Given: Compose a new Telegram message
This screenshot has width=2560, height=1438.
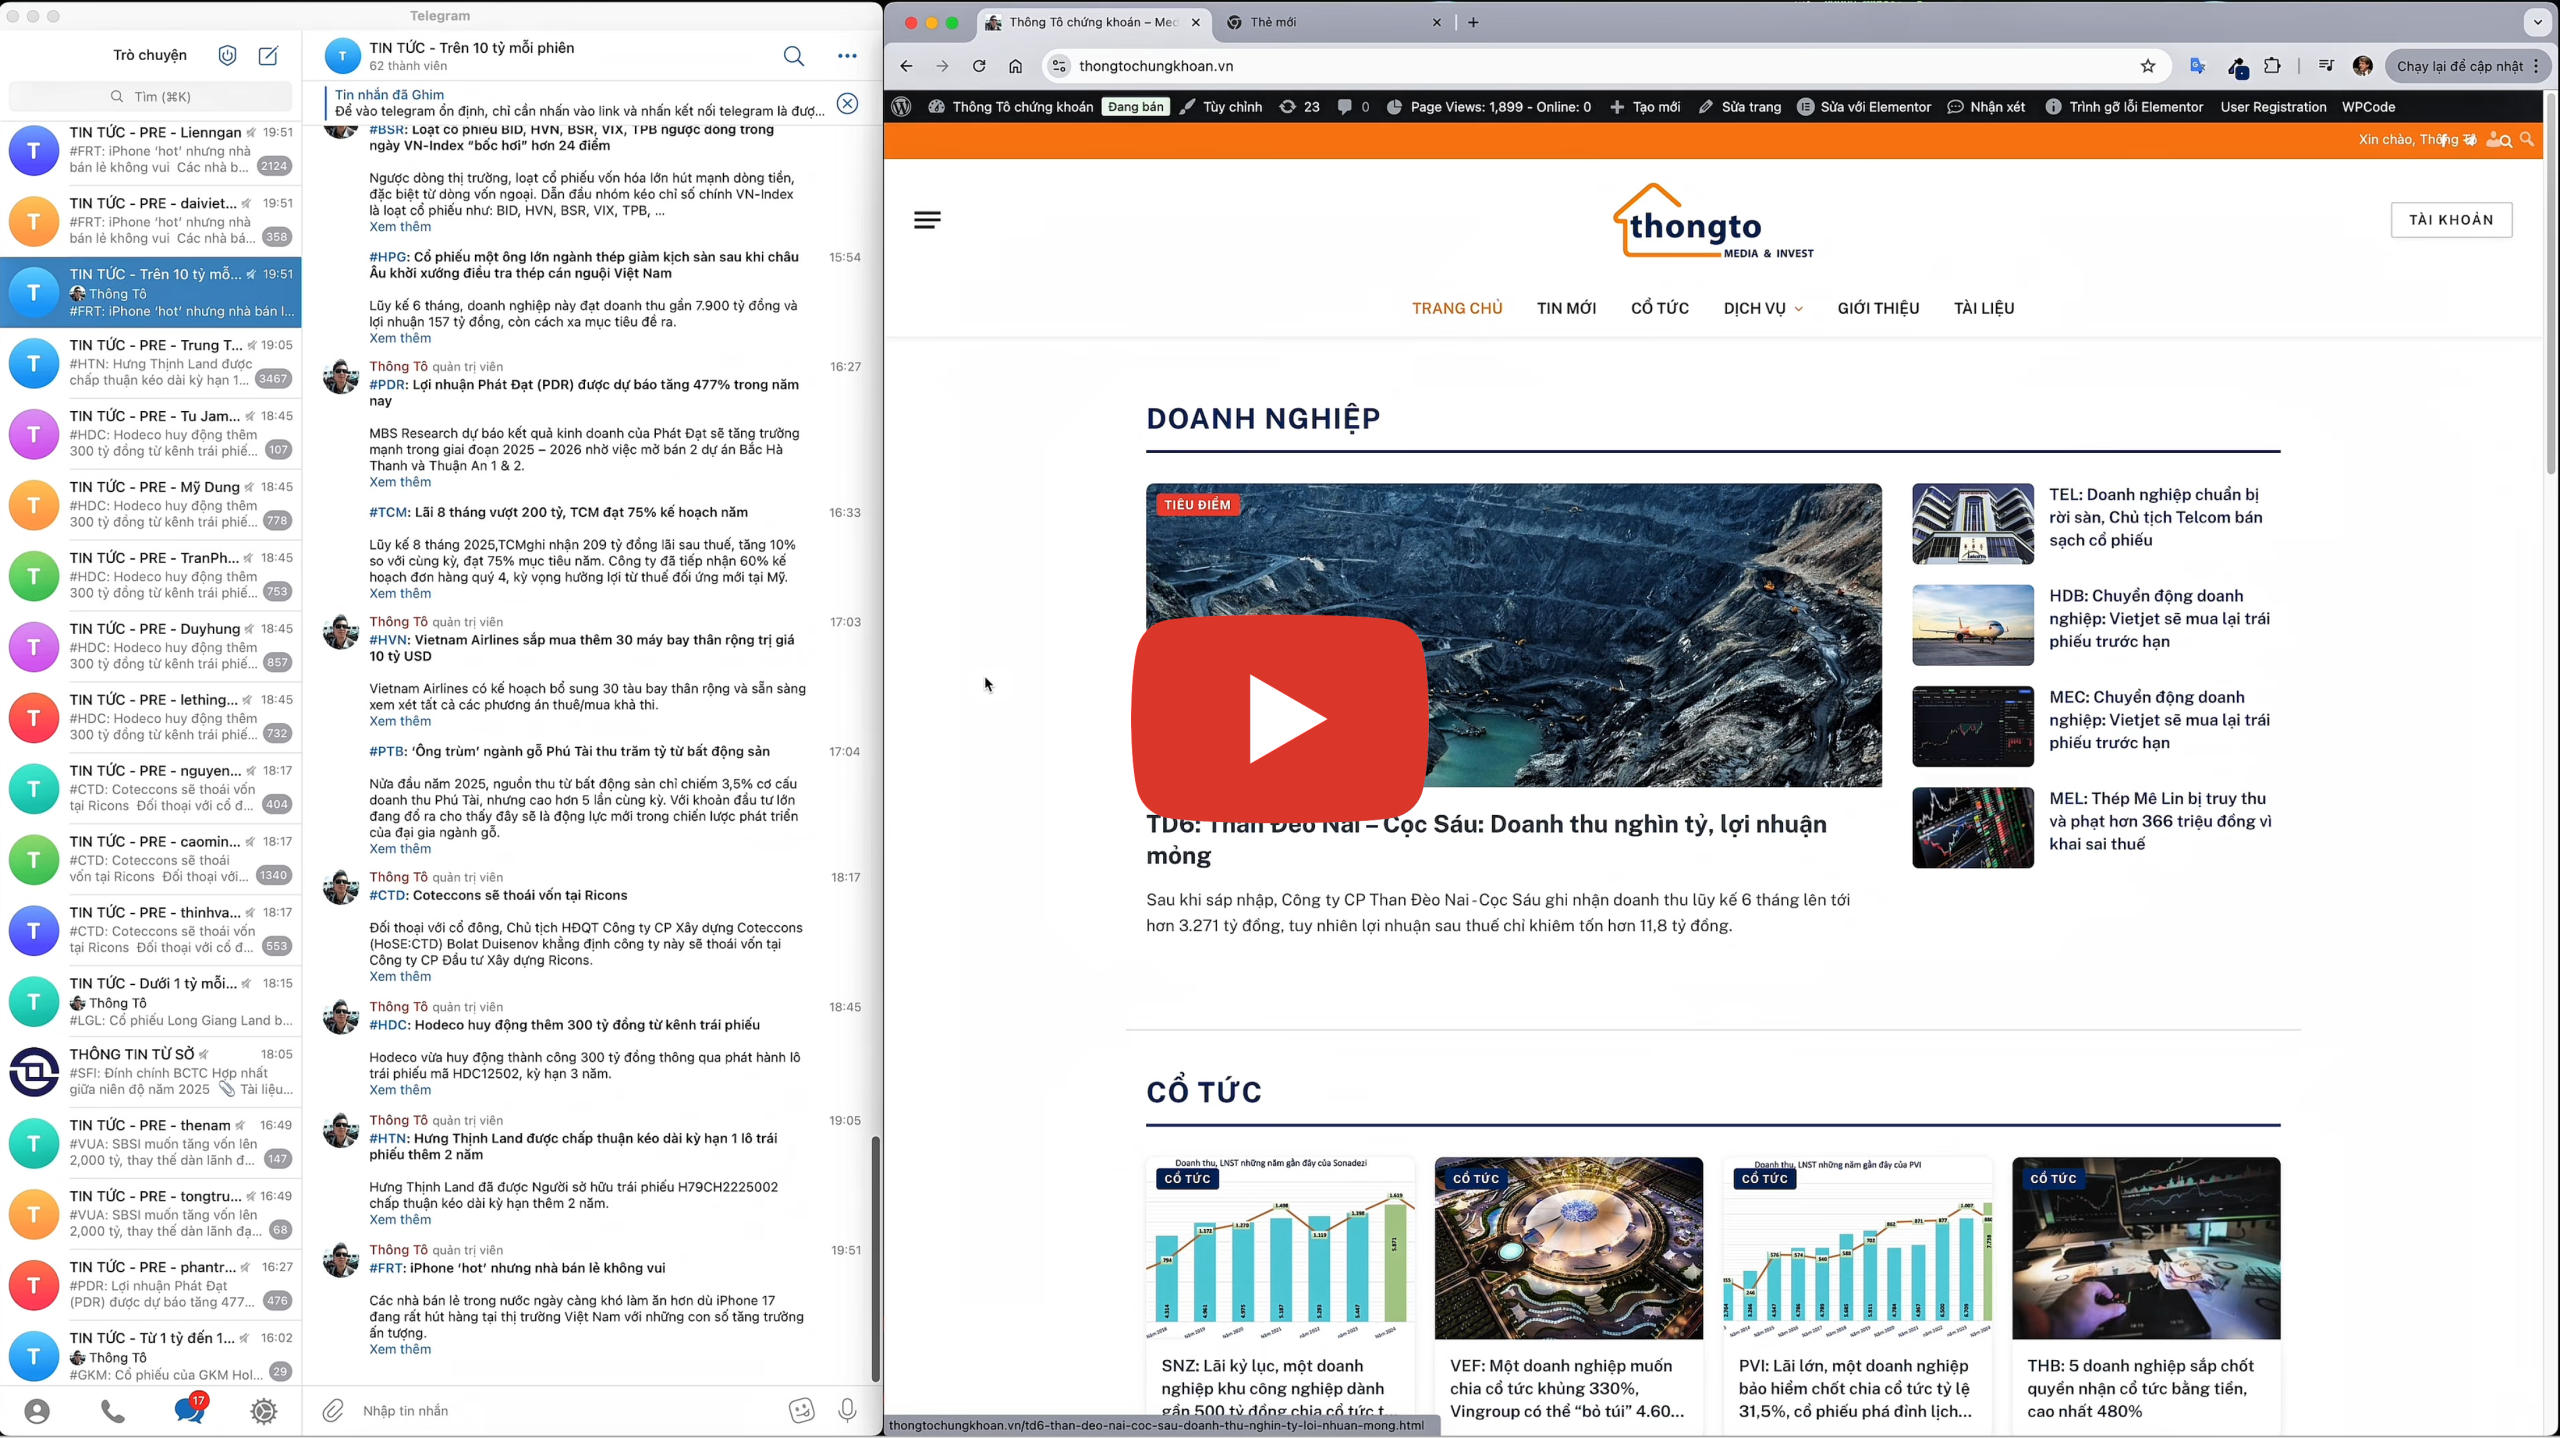Looking at the screenshot, I should pos(268,56).
